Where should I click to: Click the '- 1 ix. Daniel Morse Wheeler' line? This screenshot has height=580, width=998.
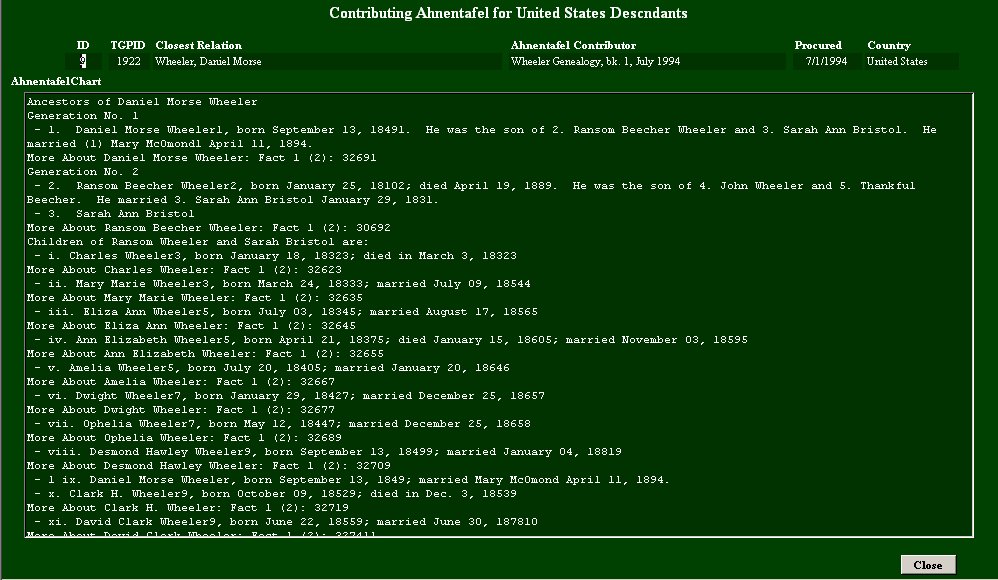pos(352,480)
